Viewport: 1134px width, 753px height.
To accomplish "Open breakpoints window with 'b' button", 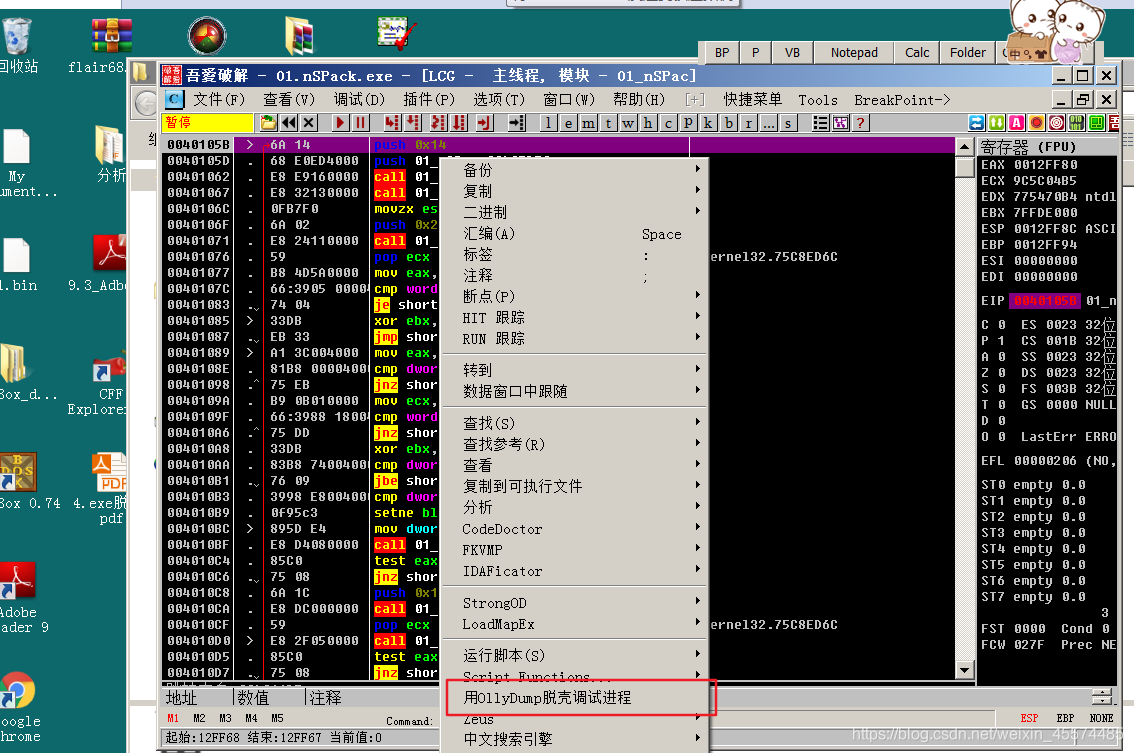I will [x=728, y=123].
